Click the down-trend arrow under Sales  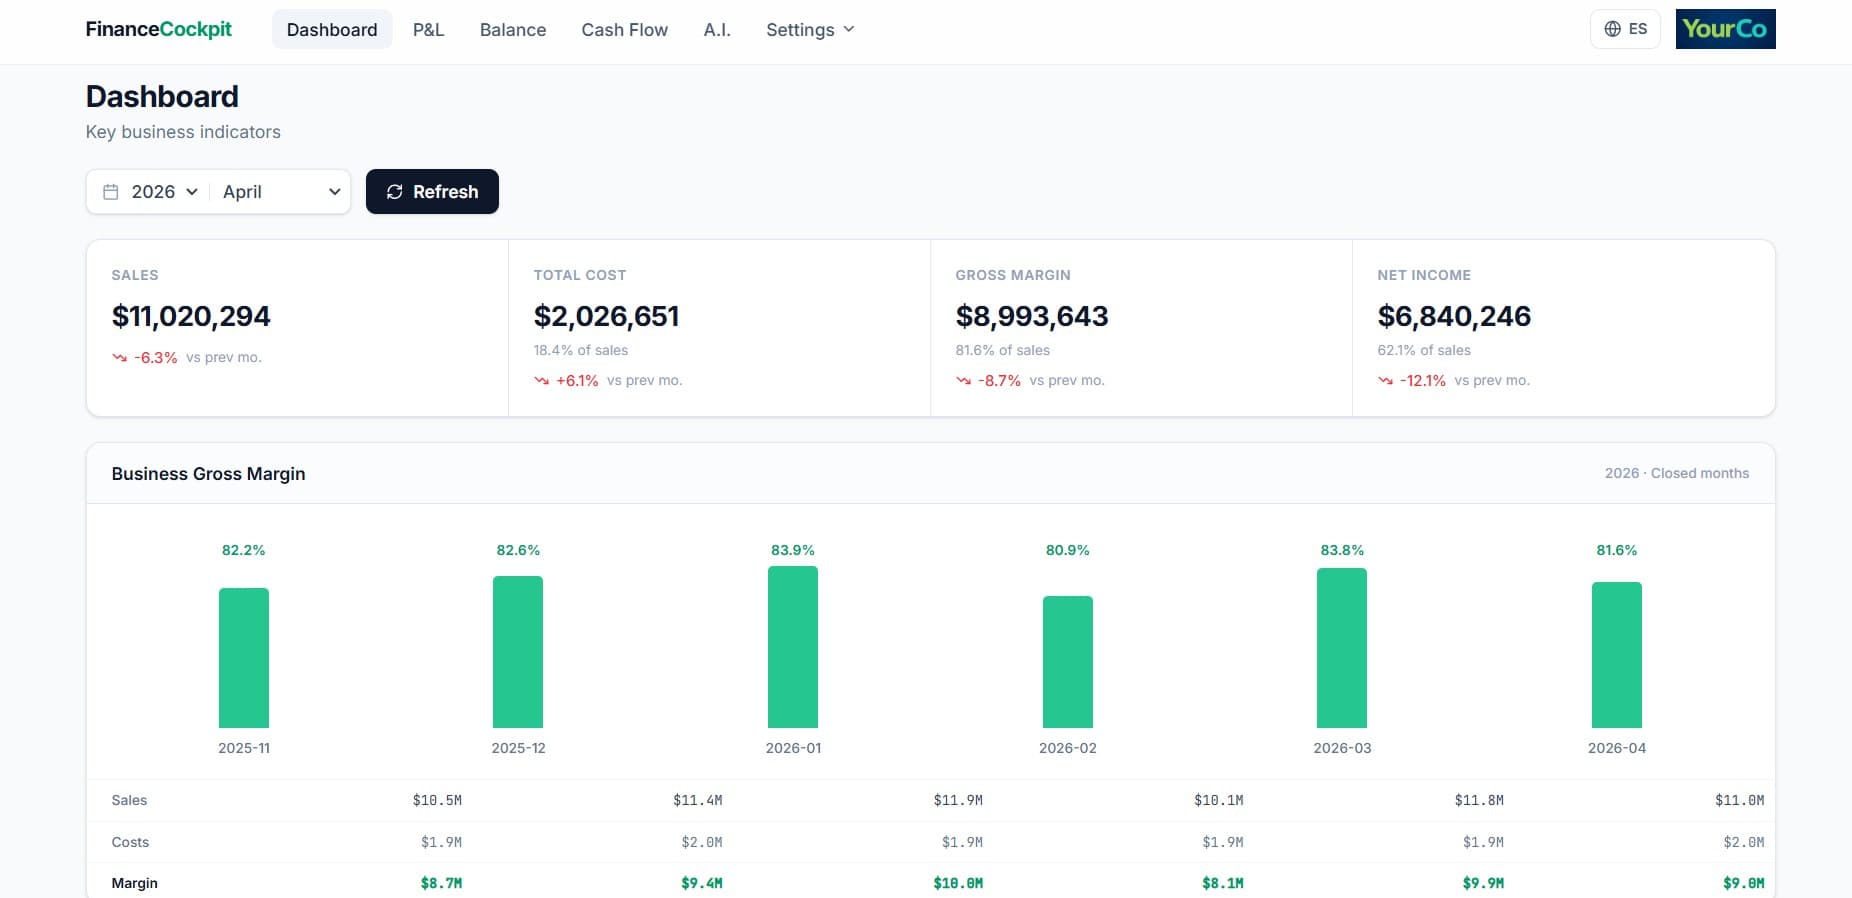click(x=120, y=358)
